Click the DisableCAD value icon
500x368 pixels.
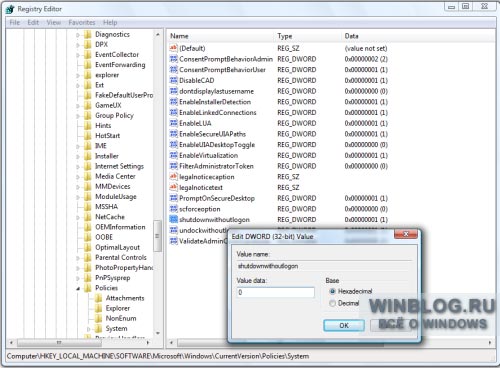pyautogui.click(x=173, y=80)
